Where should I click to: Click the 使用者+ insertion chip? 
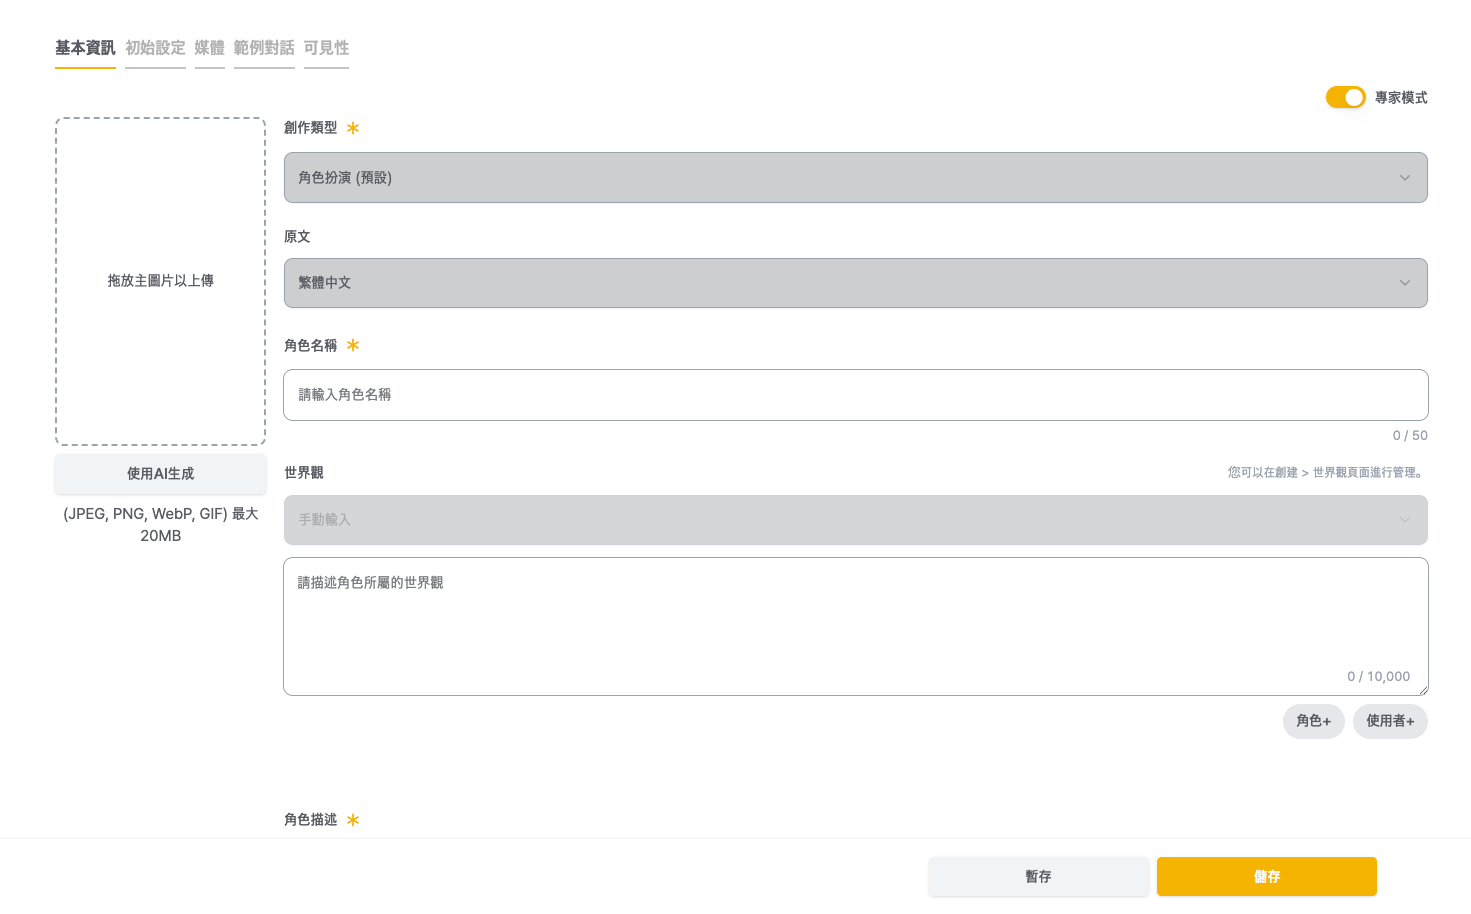(x=1390, y=721)
